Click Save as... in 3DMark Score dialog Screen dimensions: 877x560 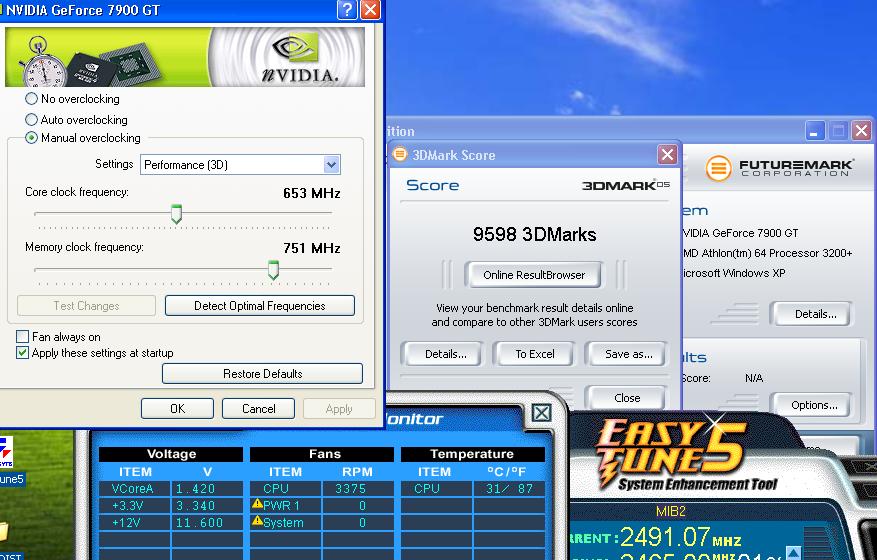coord(628,354)
